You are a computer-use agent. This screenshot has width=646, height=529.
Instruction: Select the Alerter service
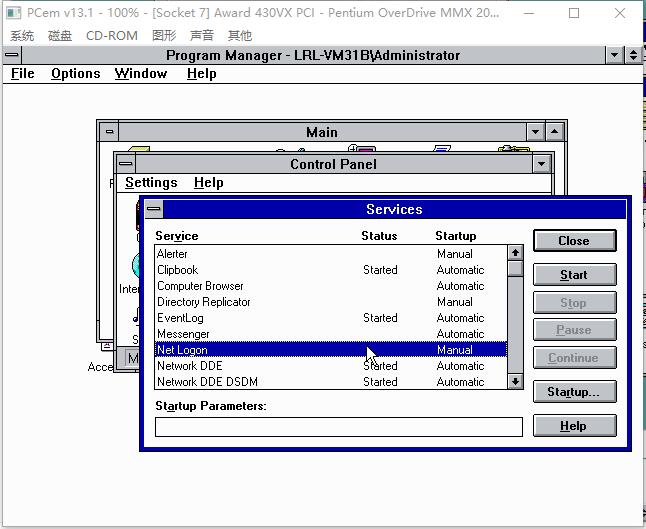coord(331,254)
